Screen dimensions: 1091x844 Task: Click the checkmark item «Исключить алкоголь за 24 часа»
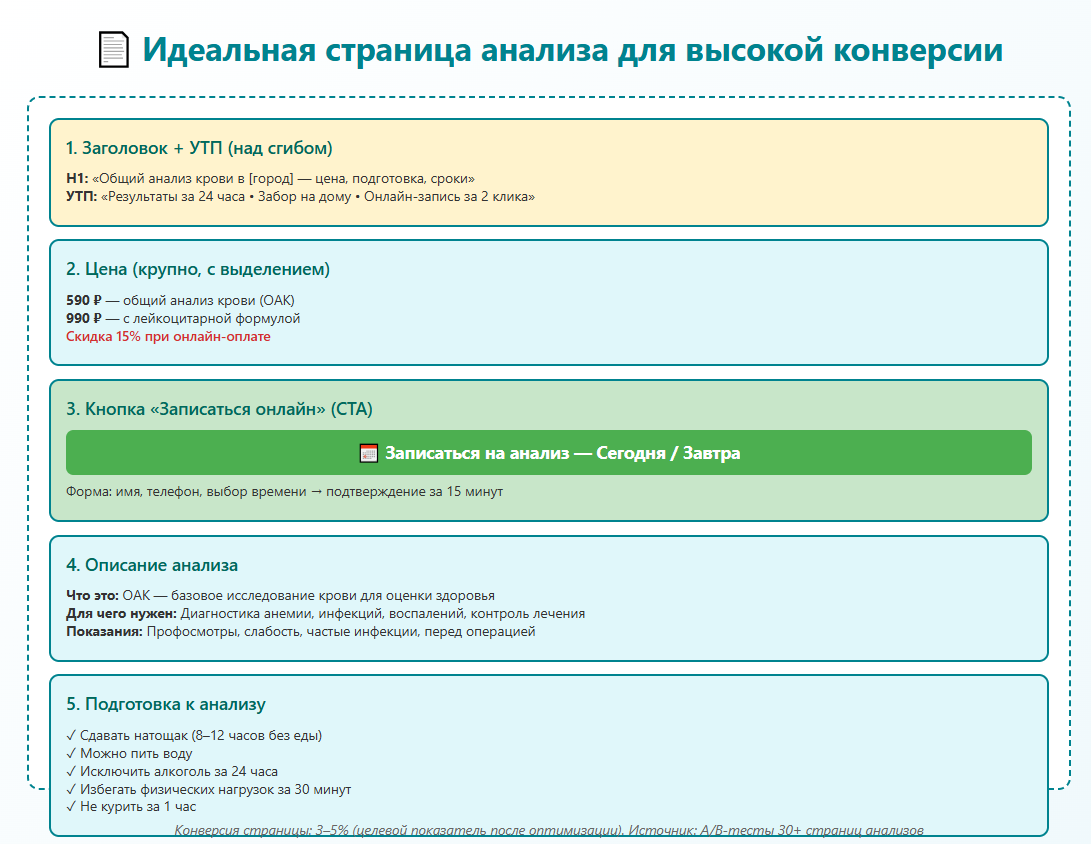pyautogui.click(x=172, y=772)
